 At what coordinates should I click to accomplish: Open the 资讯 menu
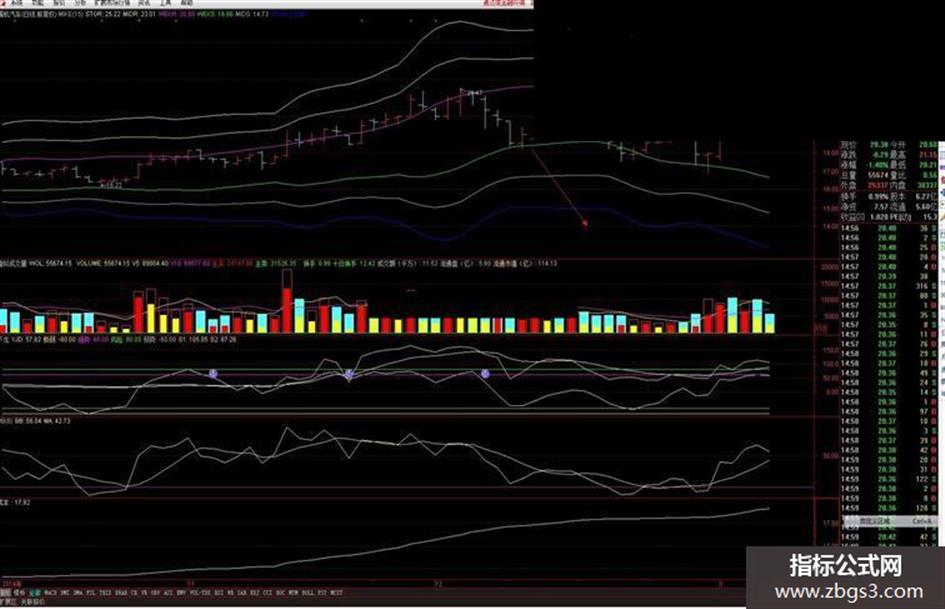[144, 3]
